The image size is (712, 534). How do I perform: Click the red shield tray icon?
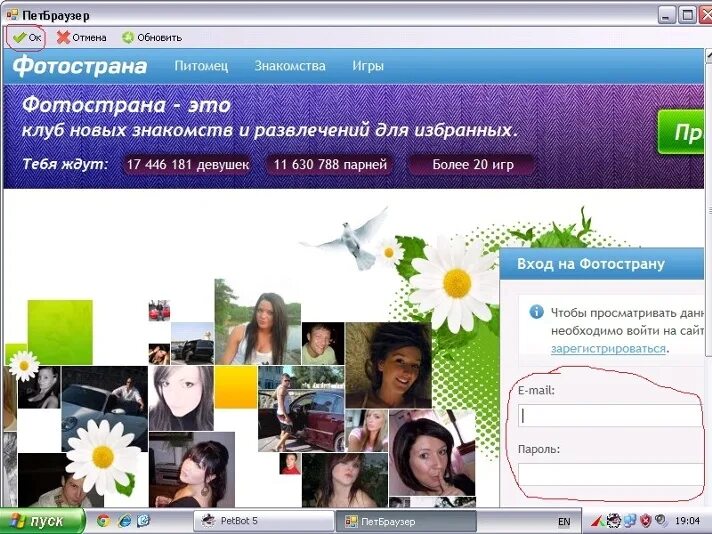(645, 521)
